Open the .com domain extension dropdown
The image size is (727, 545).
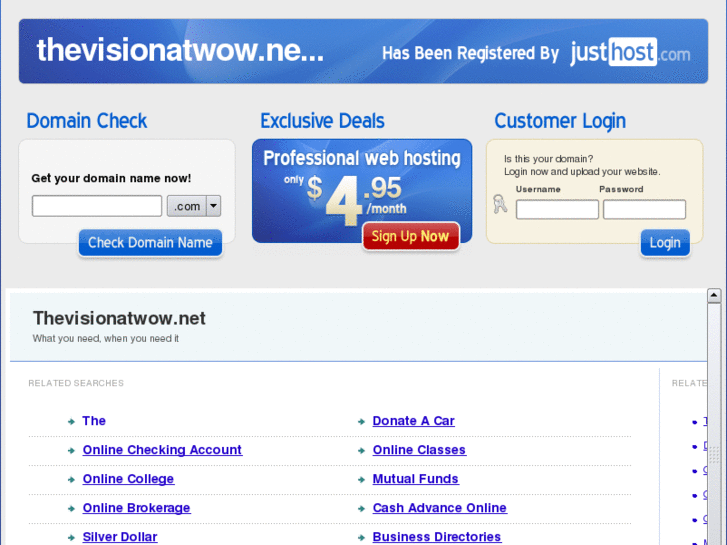[x=194, y=206]
